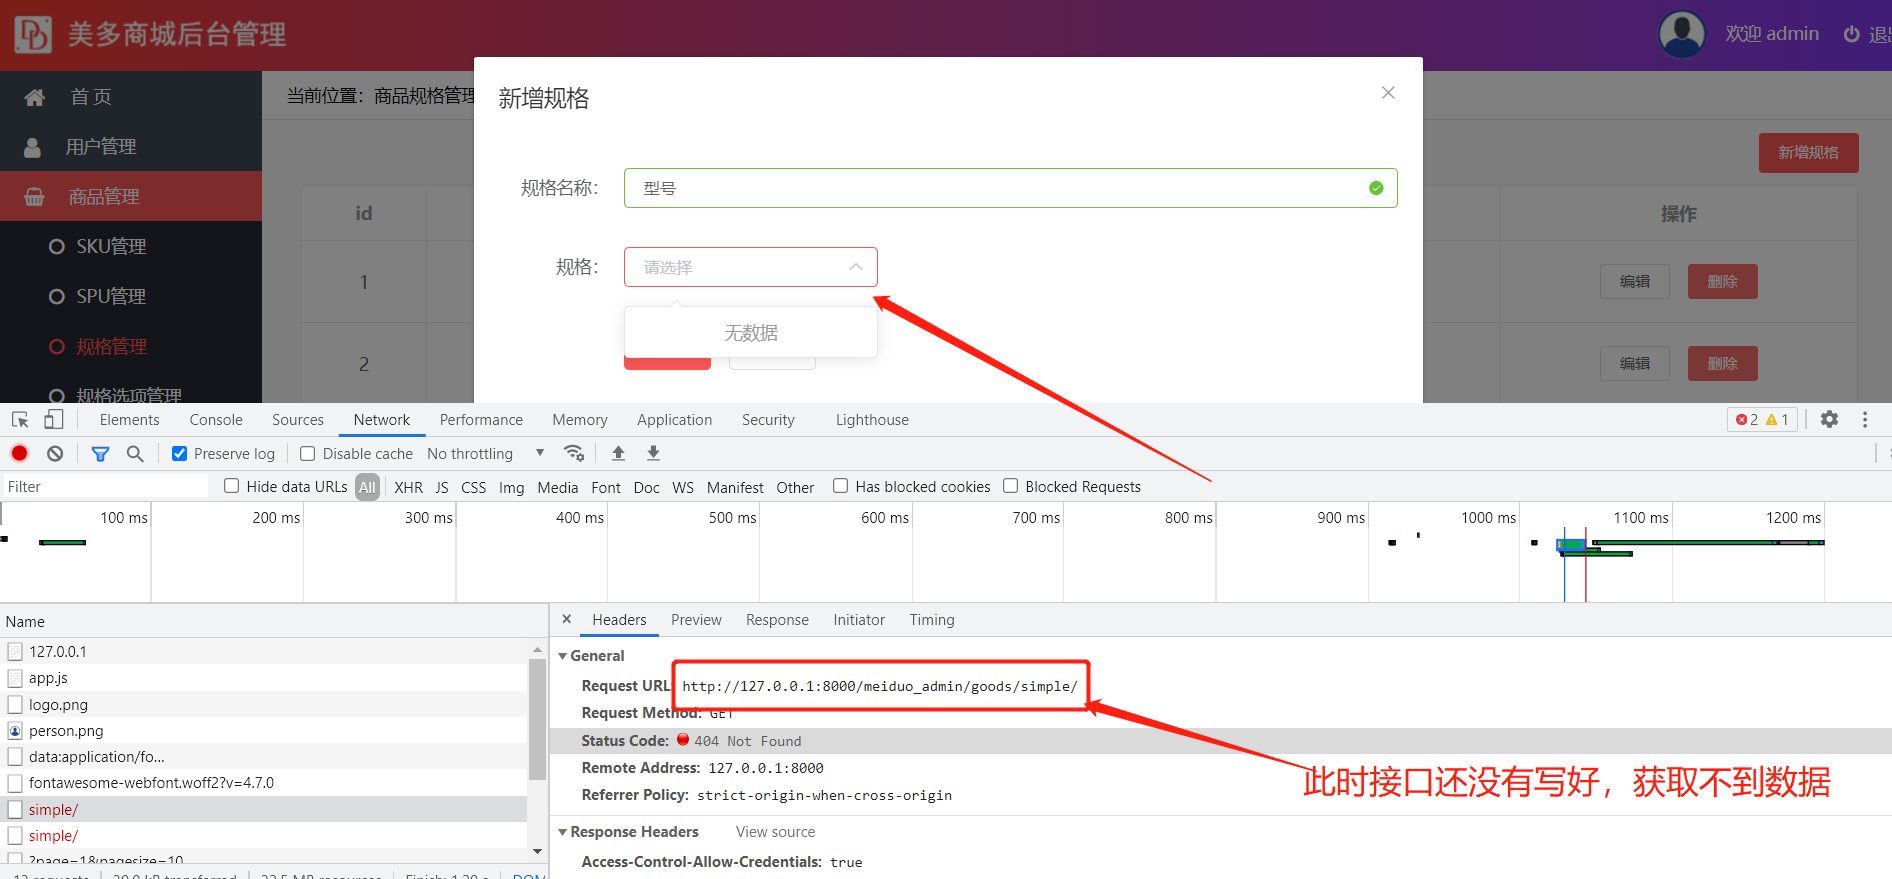Check Hide data URLs
This screenshot has width=1892, height=879.
[x=231, y=486]
